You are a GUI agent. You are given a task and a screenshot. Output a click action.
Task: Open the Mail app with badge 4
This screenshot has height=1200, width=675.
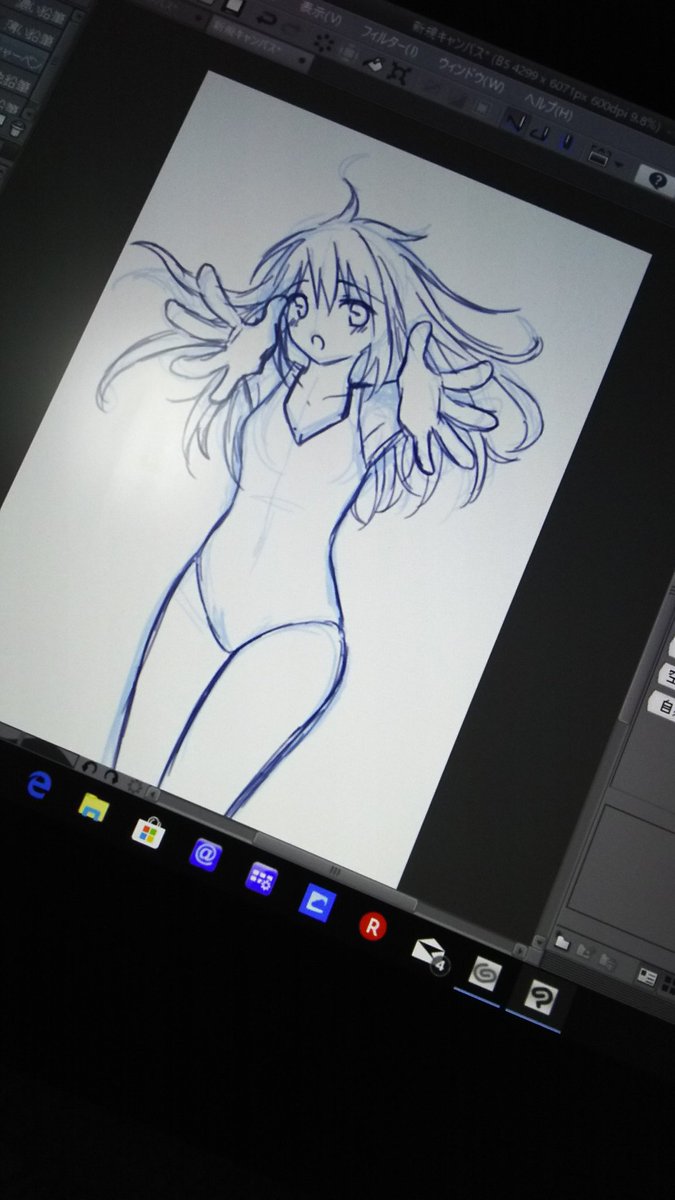click(427, 952)
